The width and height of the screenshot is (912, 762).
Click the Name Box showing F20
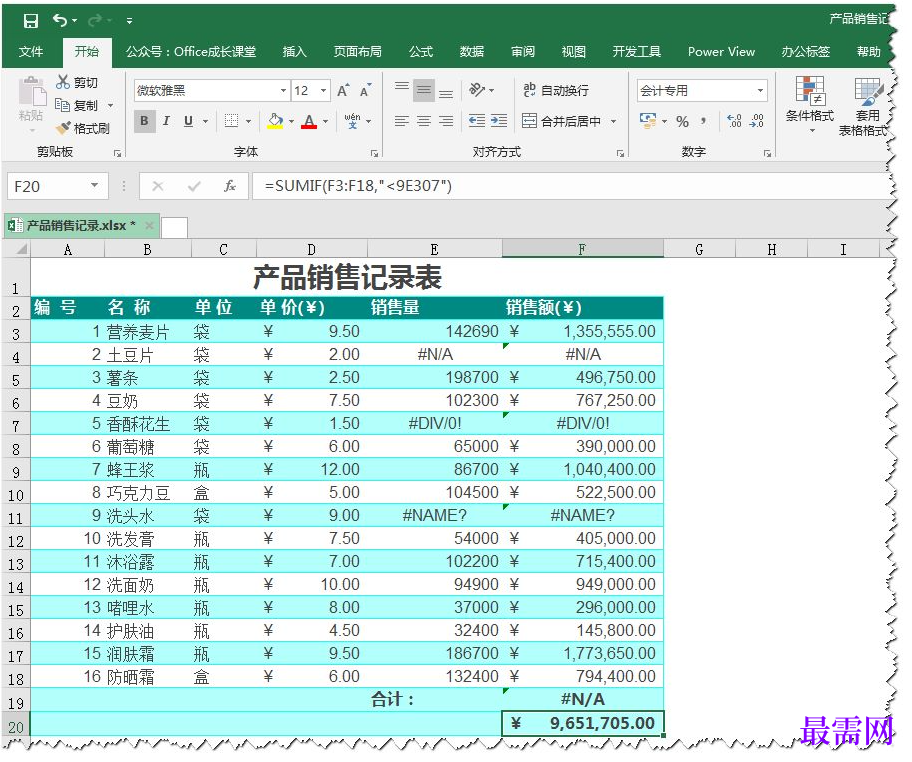[x=49, y=186]
